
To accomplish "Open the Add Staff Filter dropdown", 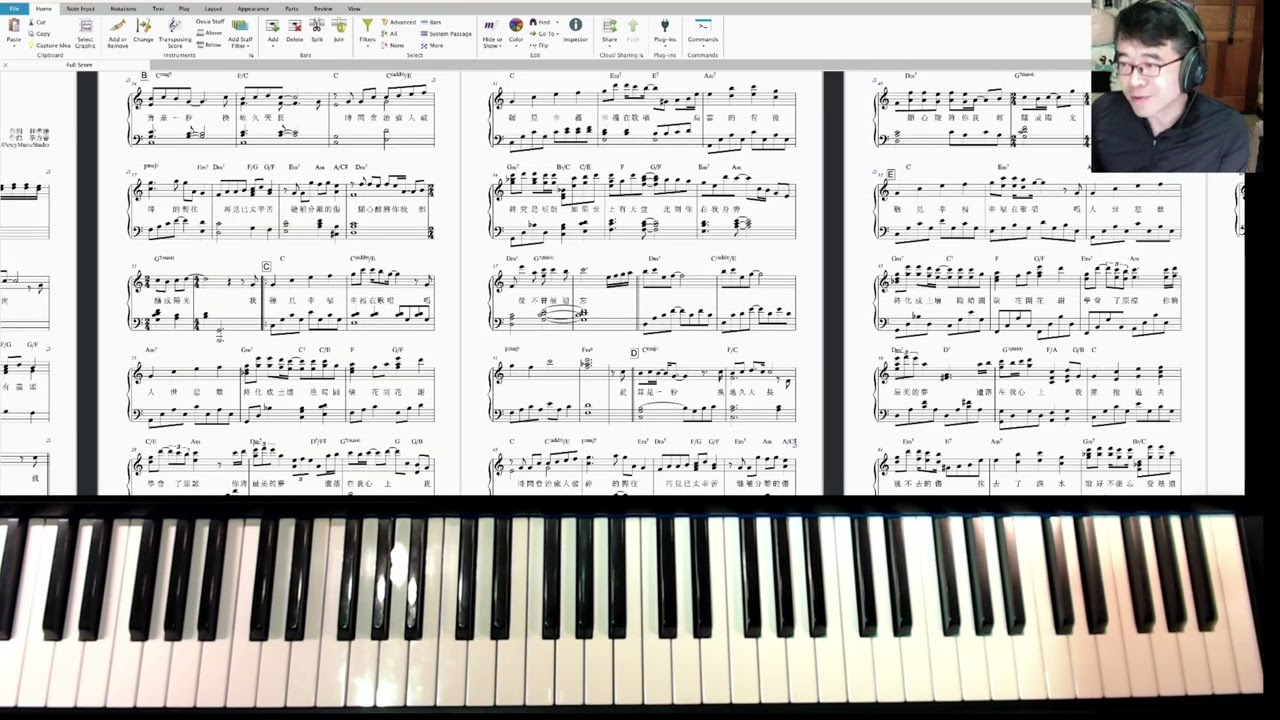I will [240, 32].
